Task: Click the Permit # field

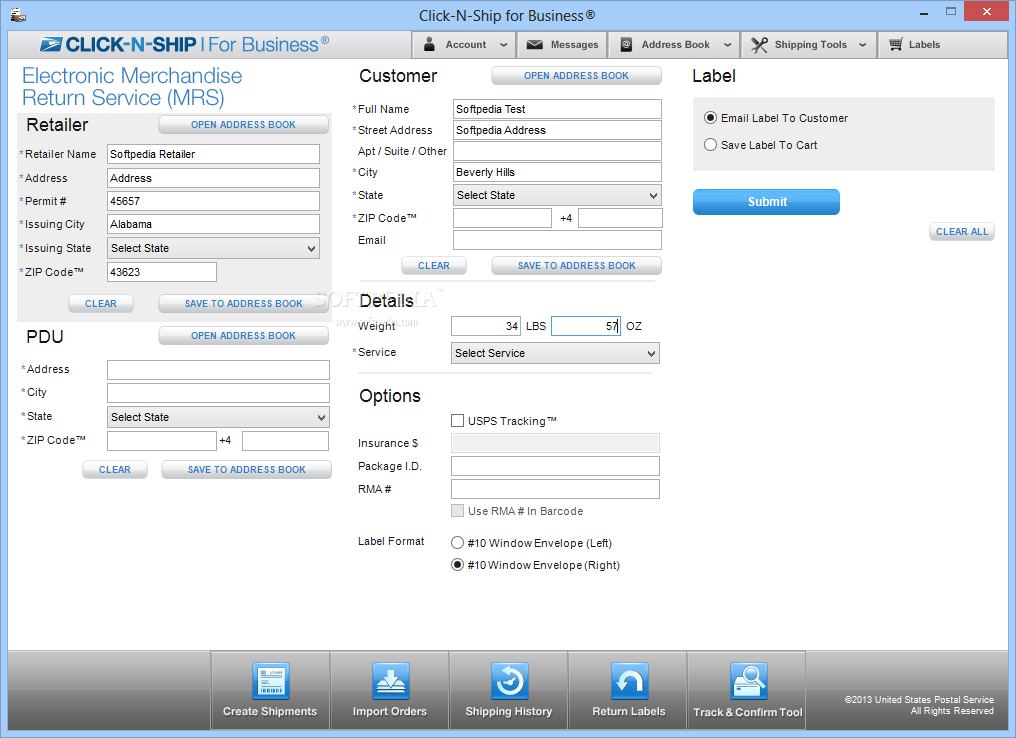Action: pyautogui.click(x=213, y=201)
